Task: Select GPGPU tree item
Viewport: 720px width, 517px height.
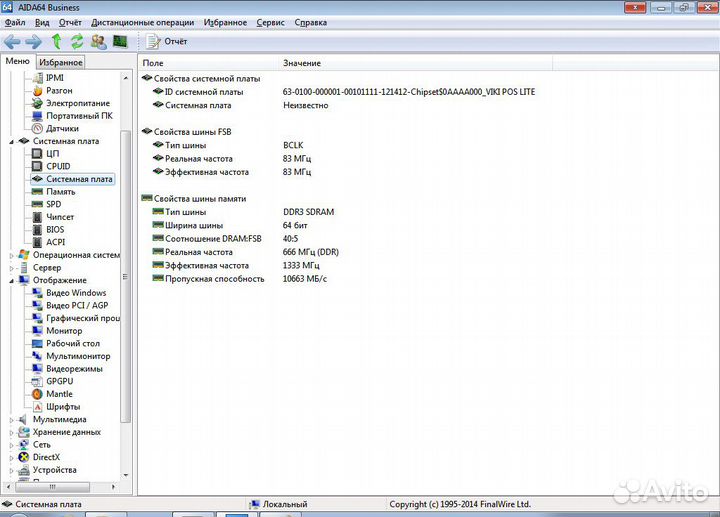Action: click(60, 381)
